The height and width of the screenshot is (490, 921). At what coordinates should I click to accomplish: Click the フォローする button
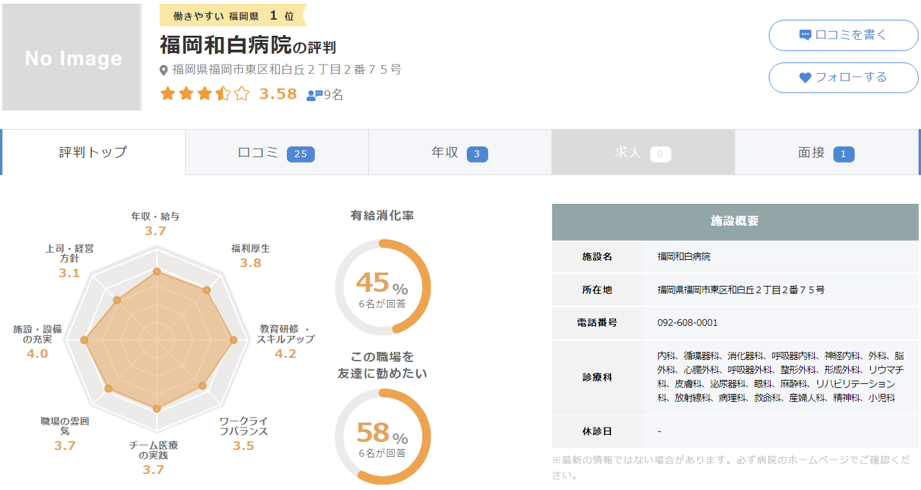click(843, 78)
